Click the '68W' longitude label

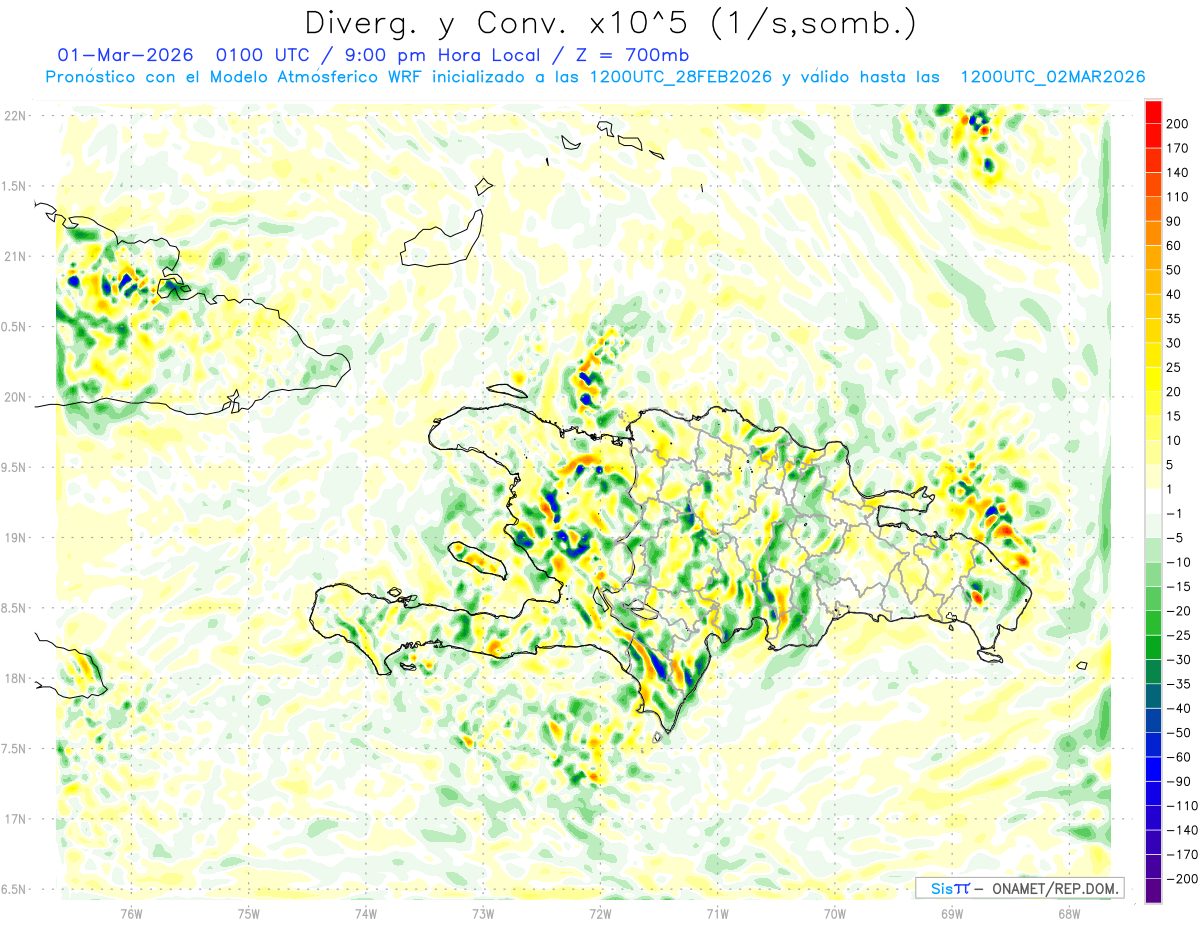[1069, 912]
